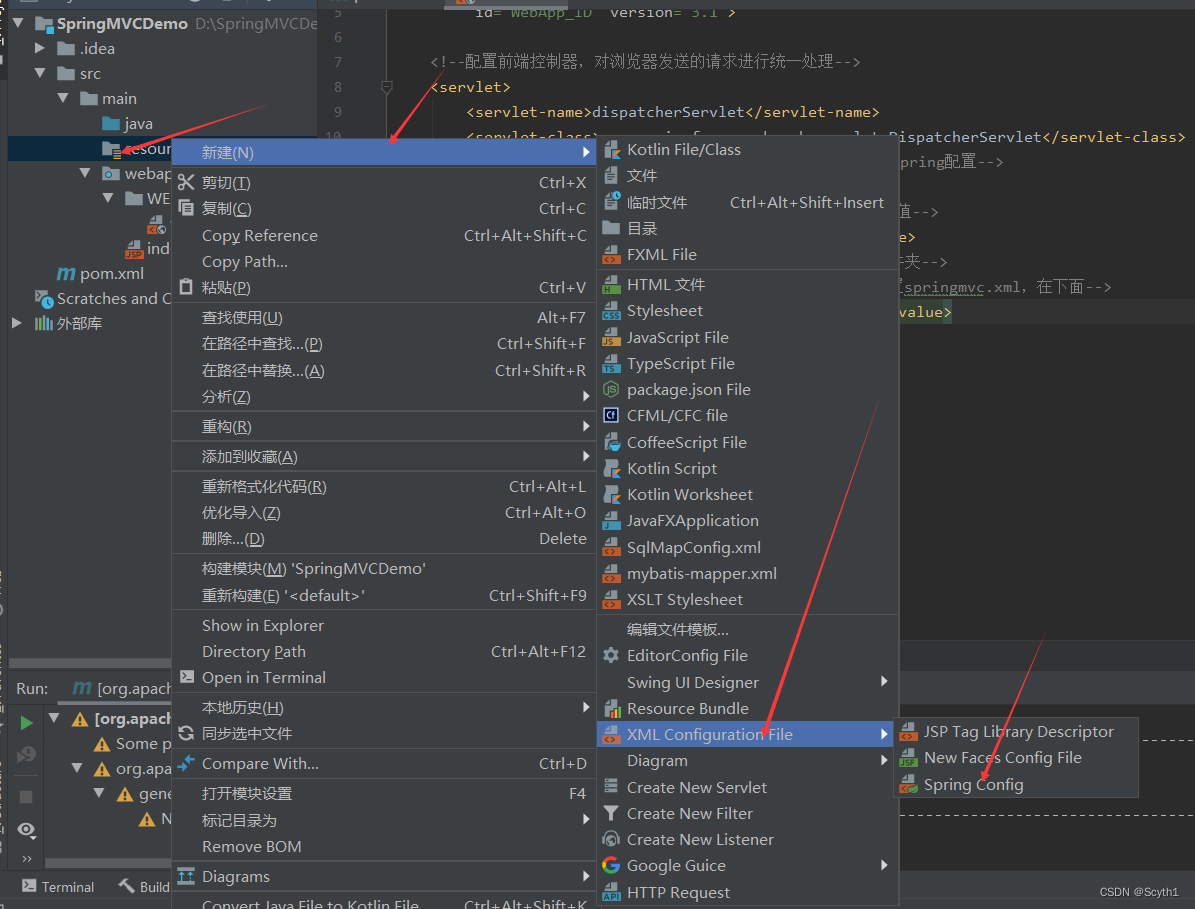Image resolution: width=1195 pixels, height=909 pixels.
Task: Select 重构(R) menu entry
Action: [383, 427]
